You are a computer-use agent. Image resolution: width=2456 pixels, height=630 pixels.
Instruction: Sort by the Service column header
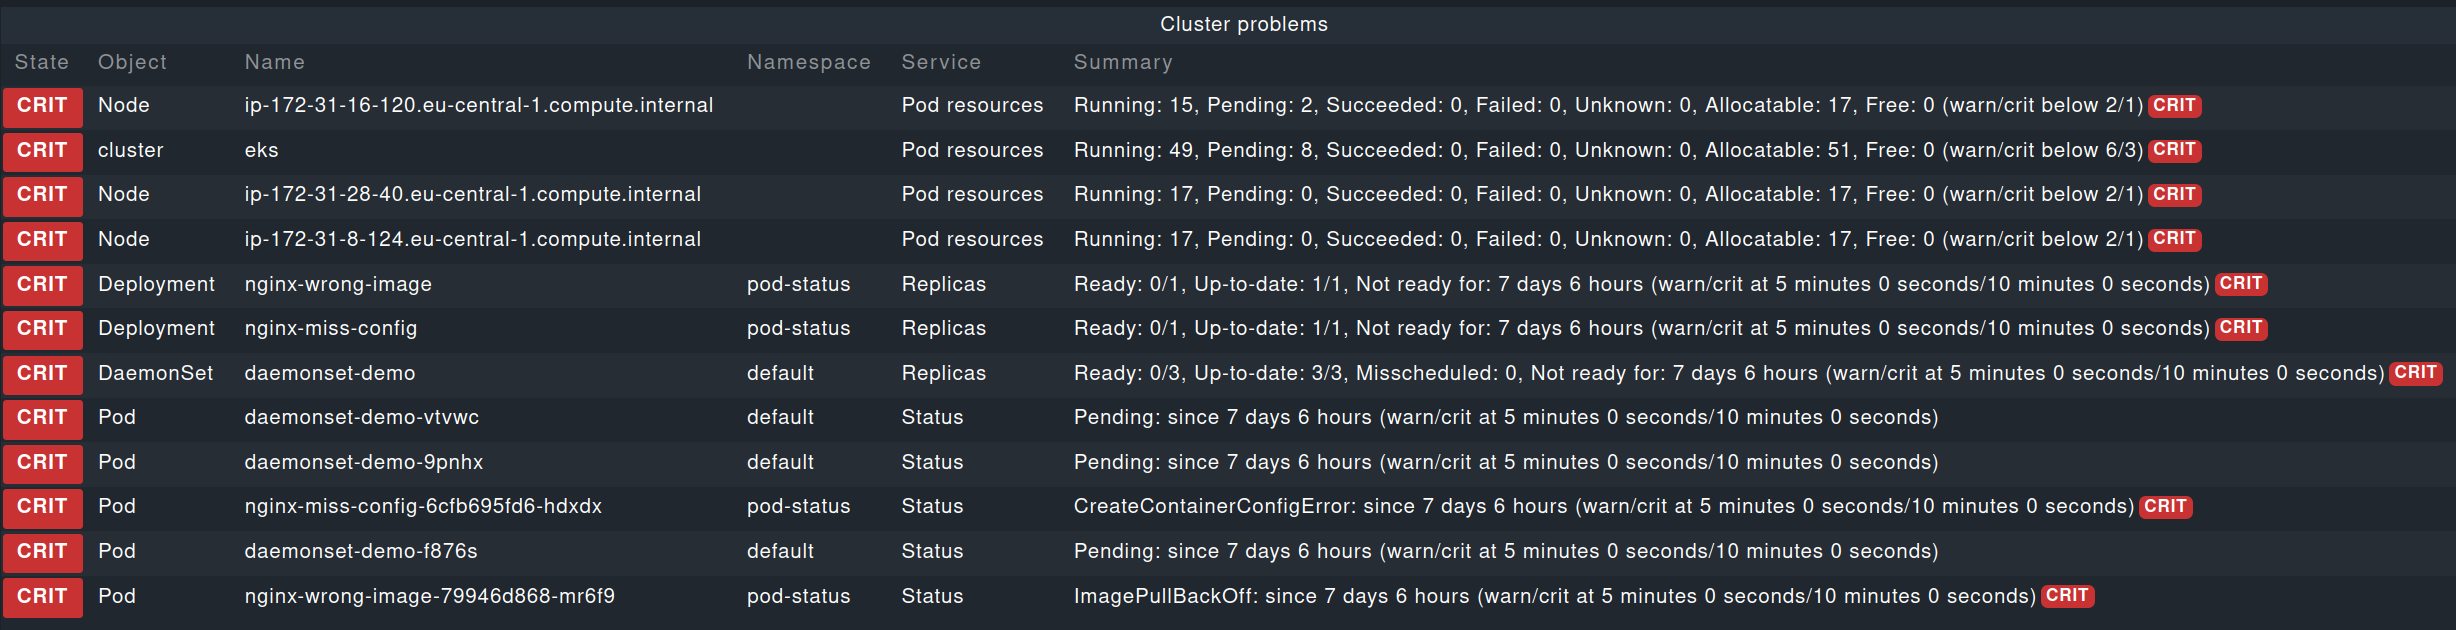tap(941, 62)
